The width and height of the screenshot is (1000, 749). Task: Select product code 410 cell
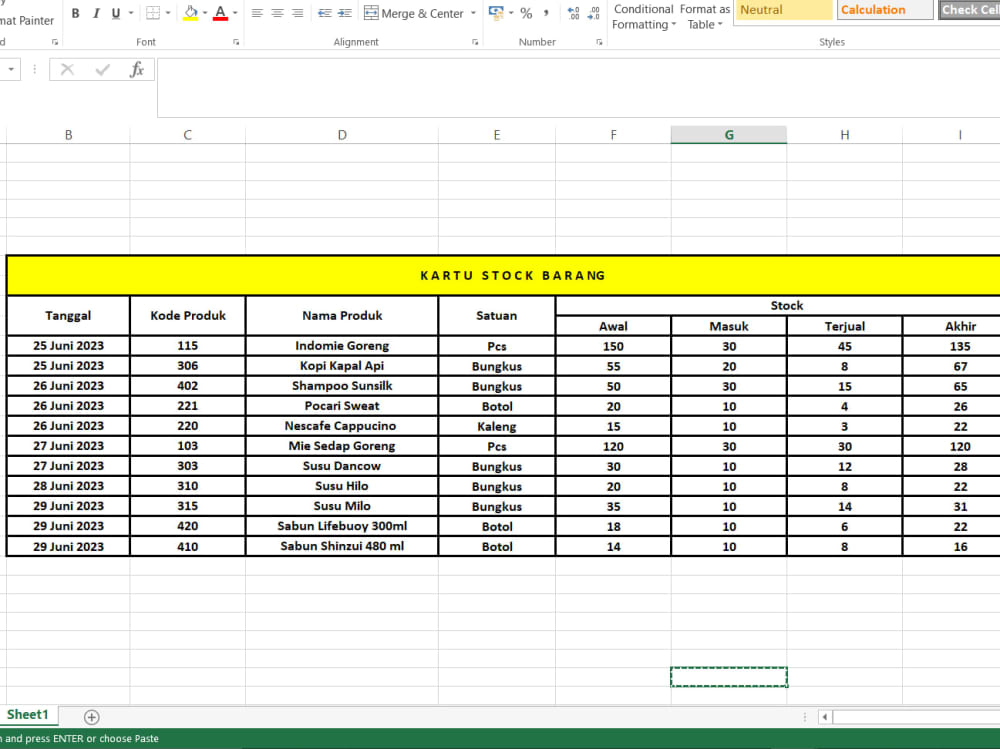pyautogui.click(x=188, y=546)
